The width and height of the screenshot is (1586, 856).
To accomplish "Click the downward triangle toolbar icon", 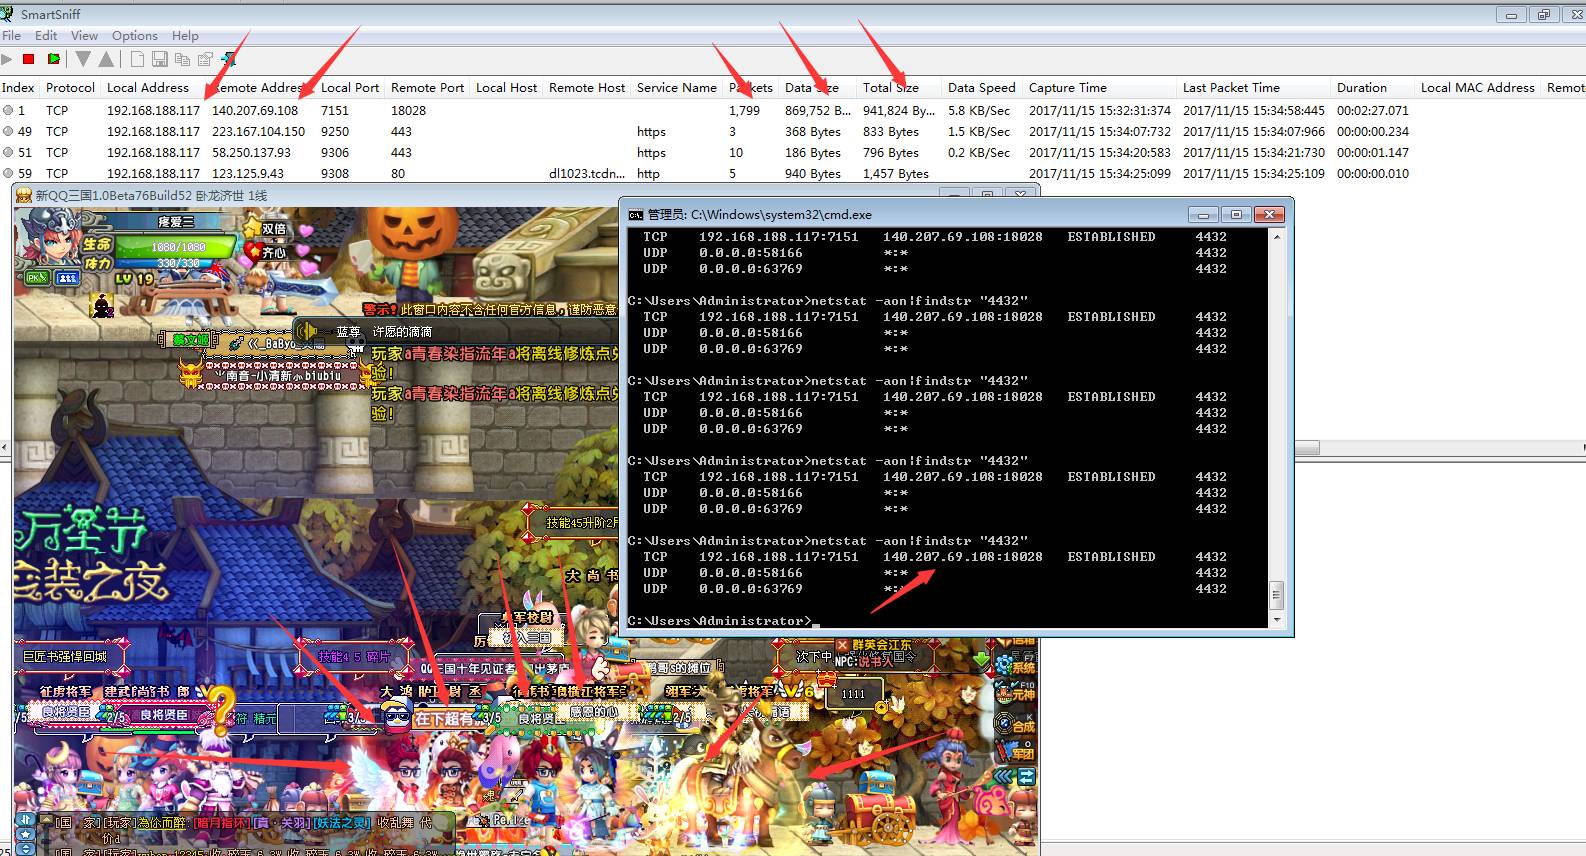I will coord(83,60).
